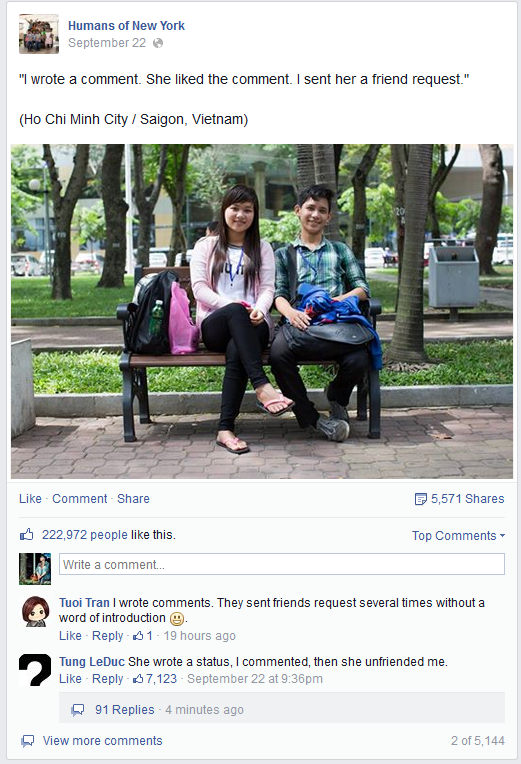This screenshot has width=521, height=764.
Task: Click thumbs-up count on Tuoi Tran's comment
Action: pos(143,635)
